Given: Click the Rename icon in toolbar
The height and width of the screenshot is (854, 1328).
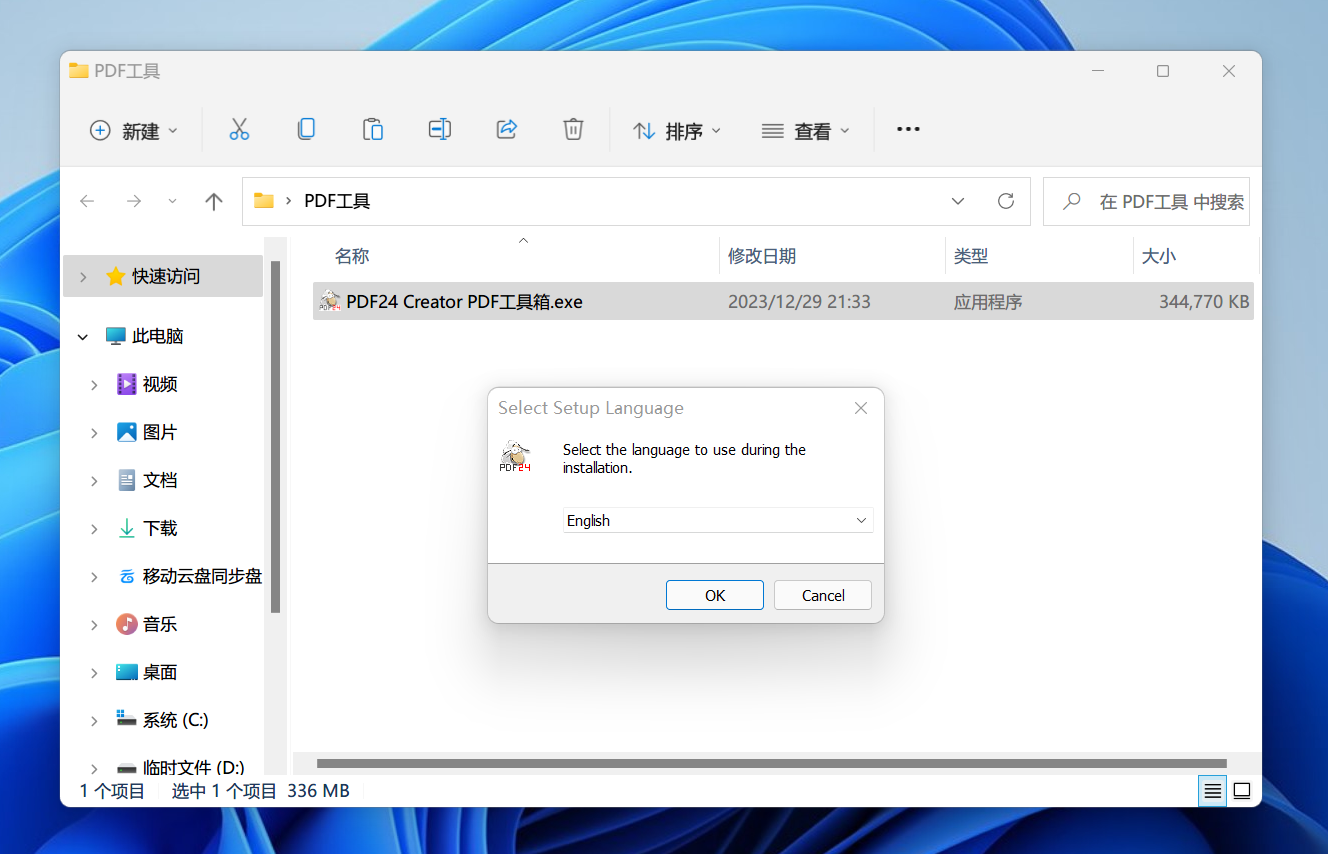Looking at the screenshot, I should click(x=439, y=129).
